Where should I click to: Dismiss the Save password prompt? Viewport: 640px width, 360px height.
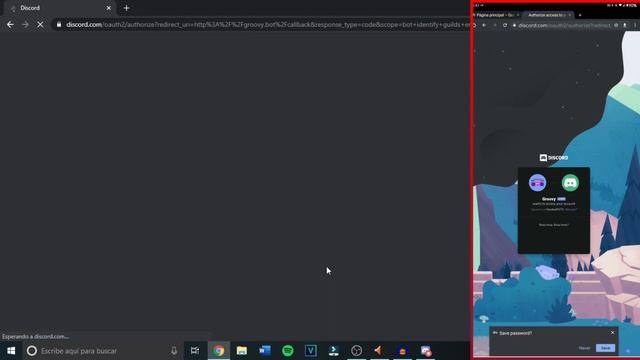(x=613, y=333)
